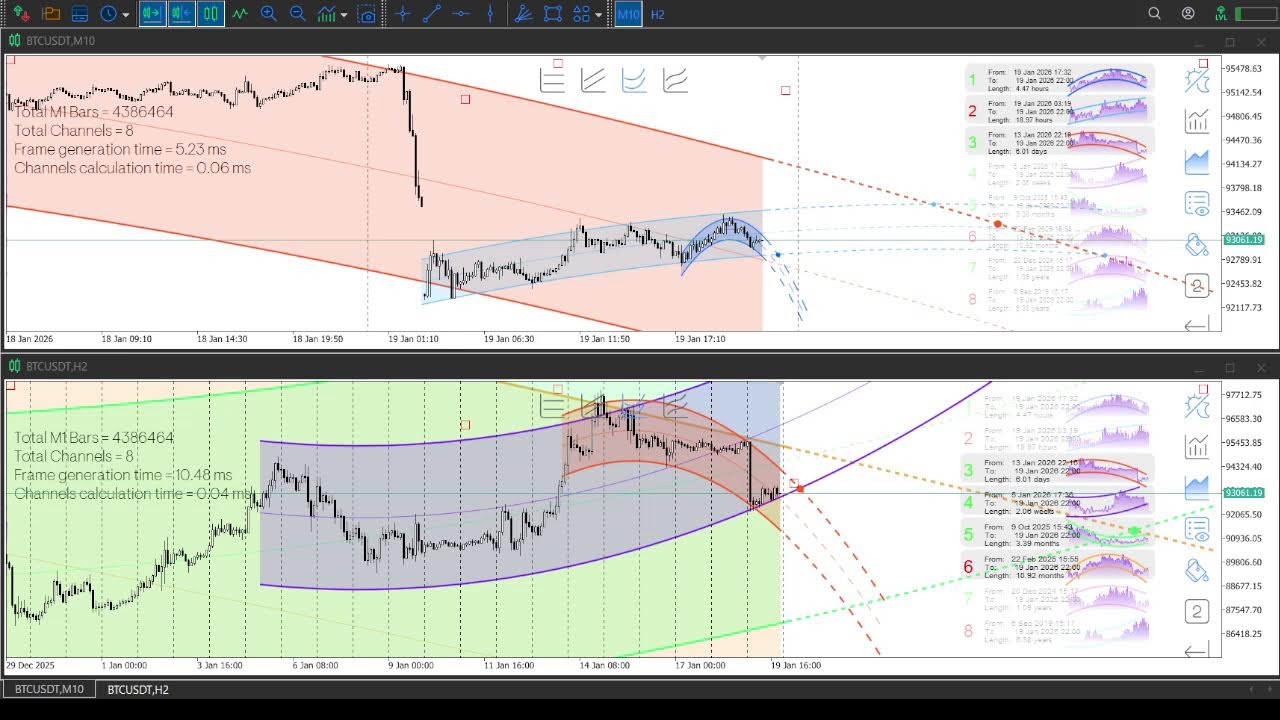Switch to BTCUSDT,H2 bottom tab
The image size is (1280, 720).
(x=138, y=689)
